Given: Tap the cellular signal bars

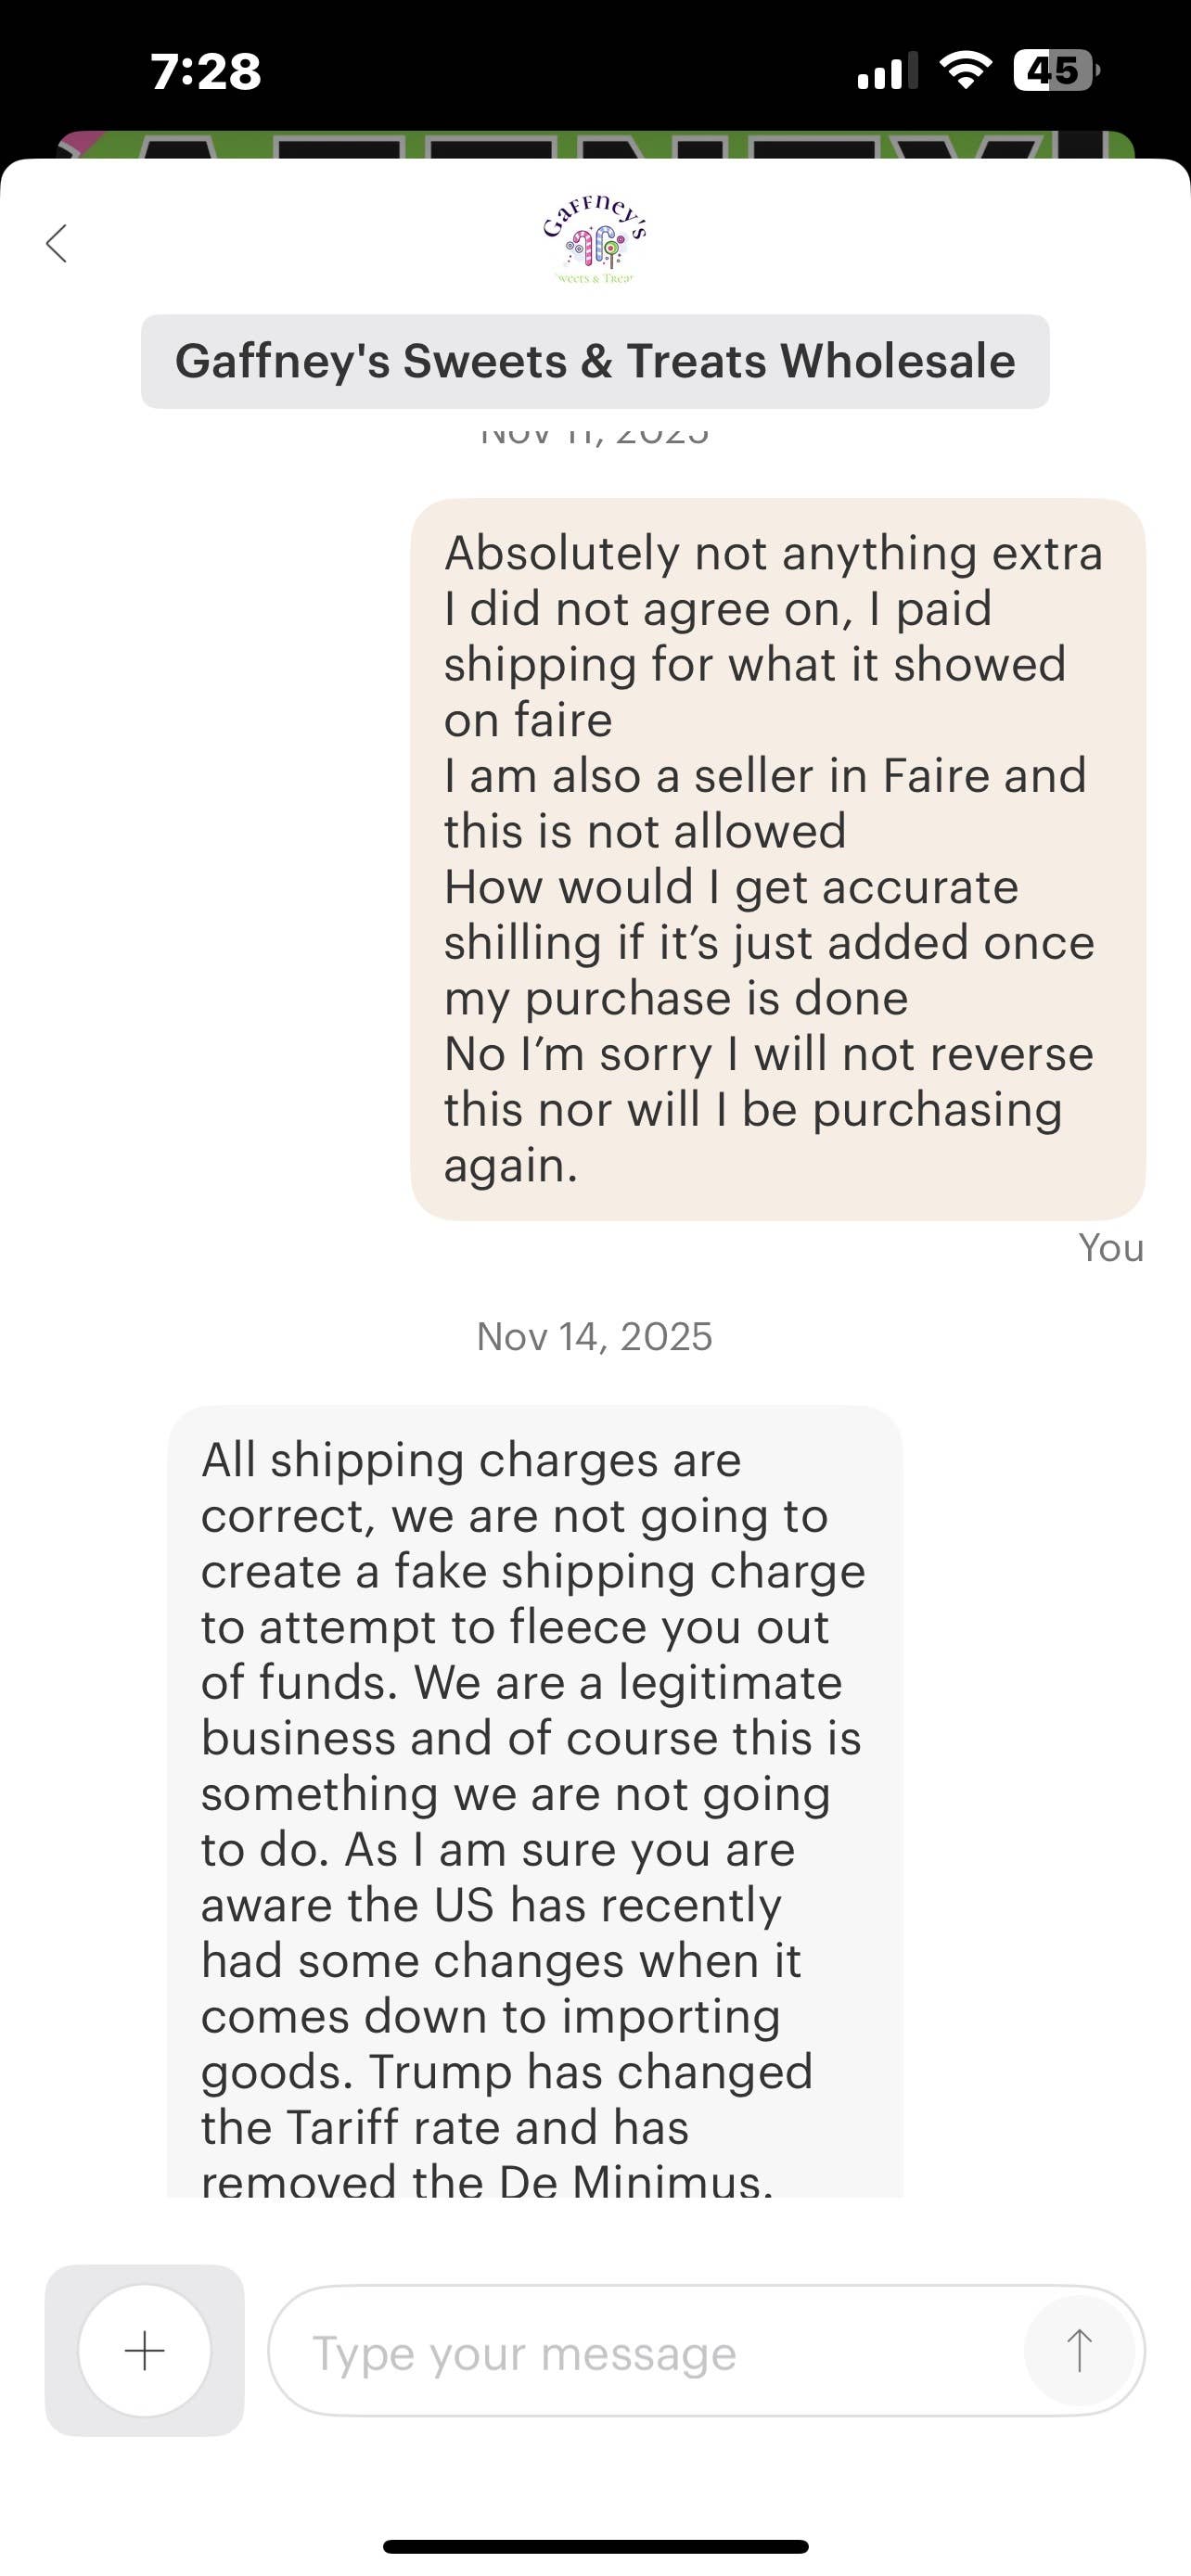Looking at the screenshot, I should coord(886,72).
